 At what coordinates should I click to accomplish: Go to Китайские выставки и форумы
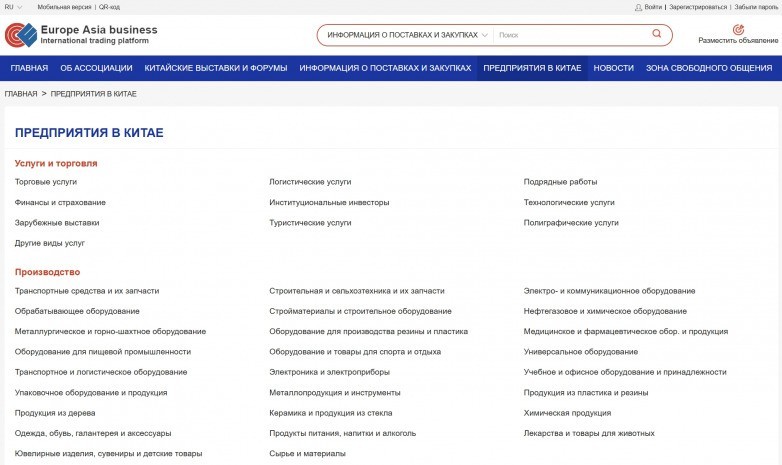[216, 68]
